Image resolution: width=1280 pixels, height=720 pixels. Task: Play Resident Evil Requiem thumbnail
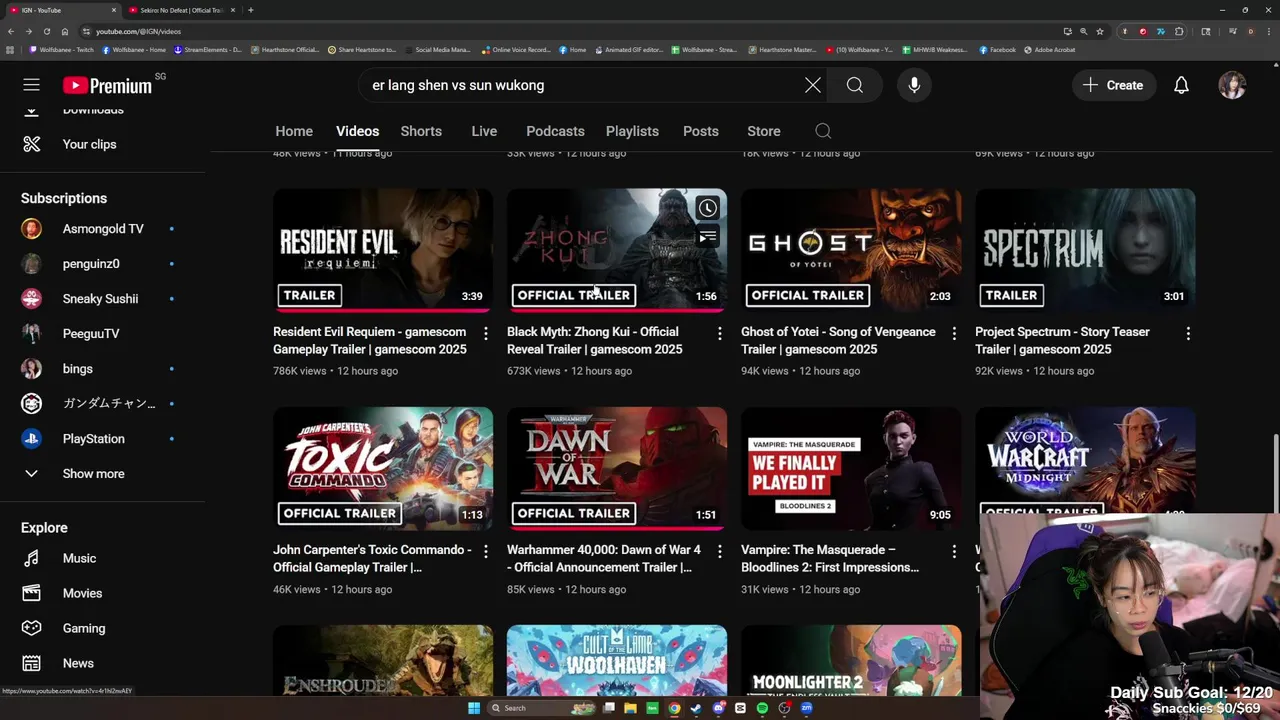click(383, 250)
